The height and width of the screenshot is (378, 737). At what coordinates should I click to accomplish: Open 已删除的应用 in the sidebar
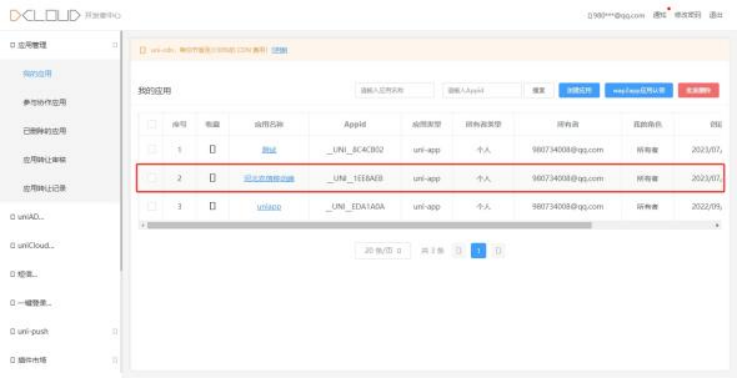pyautogui.click(x=44, y=131)
